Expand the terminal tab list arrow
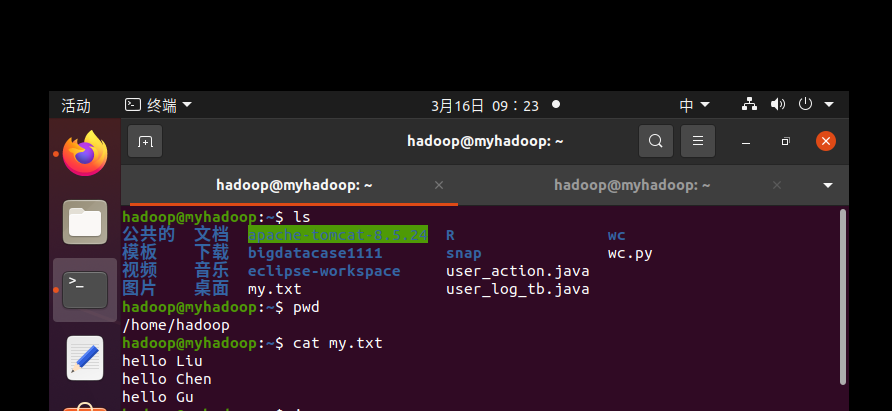Screen dimensions: 892x411 click(828, 185)
